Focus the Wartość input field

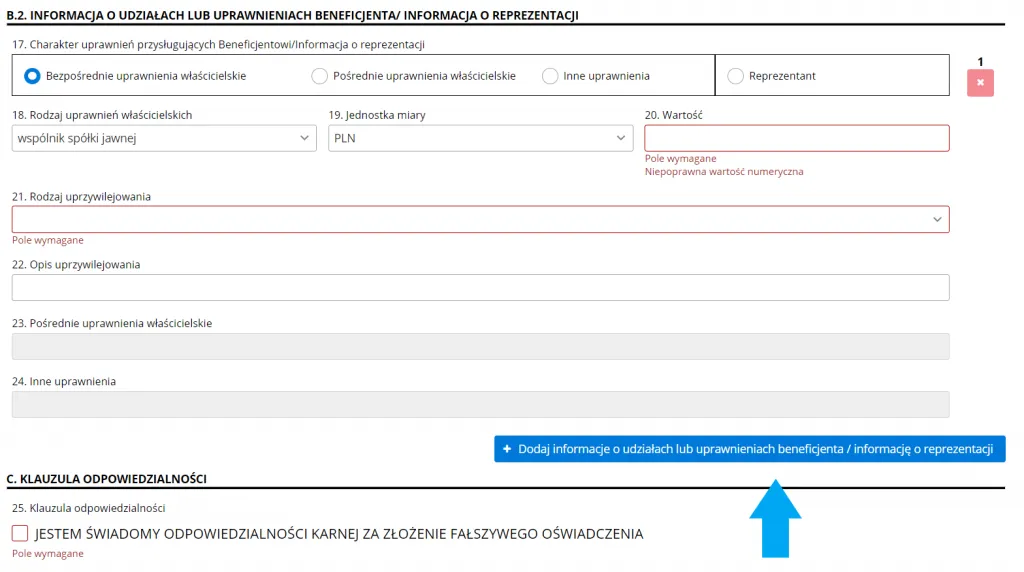click(796, 138)
